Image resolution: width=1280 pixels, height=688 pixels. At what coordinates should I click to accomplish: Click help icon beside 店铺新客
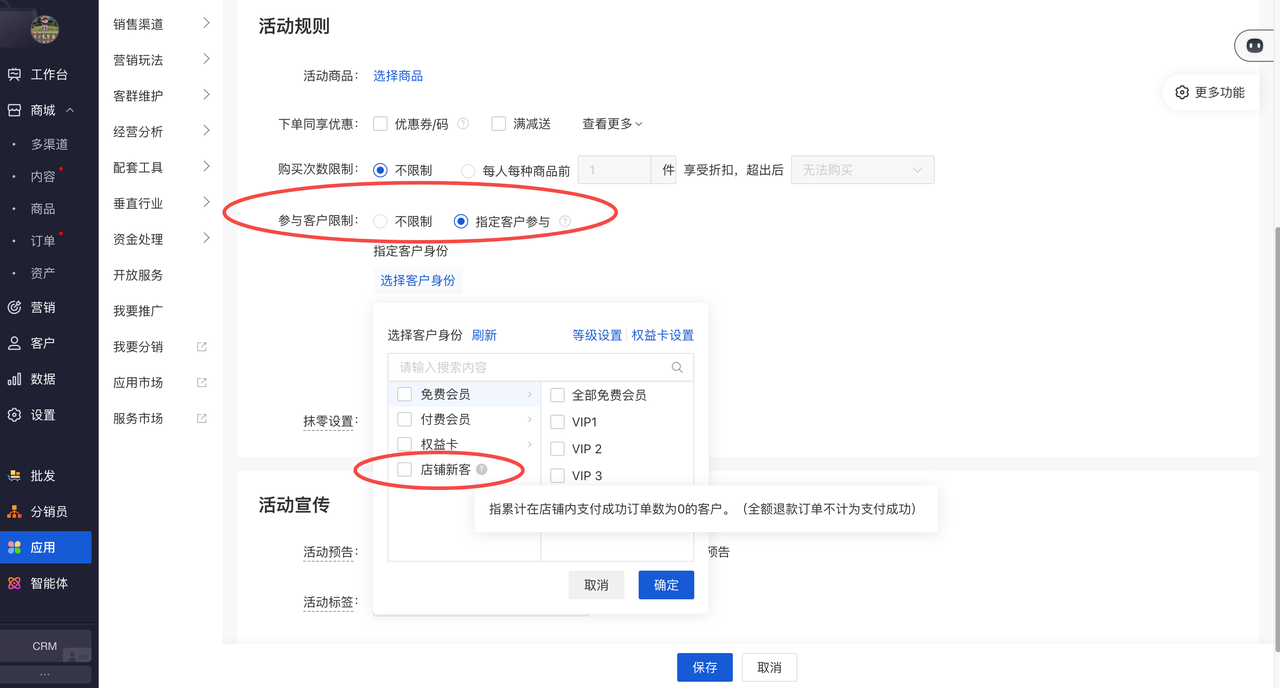[482, 470]
